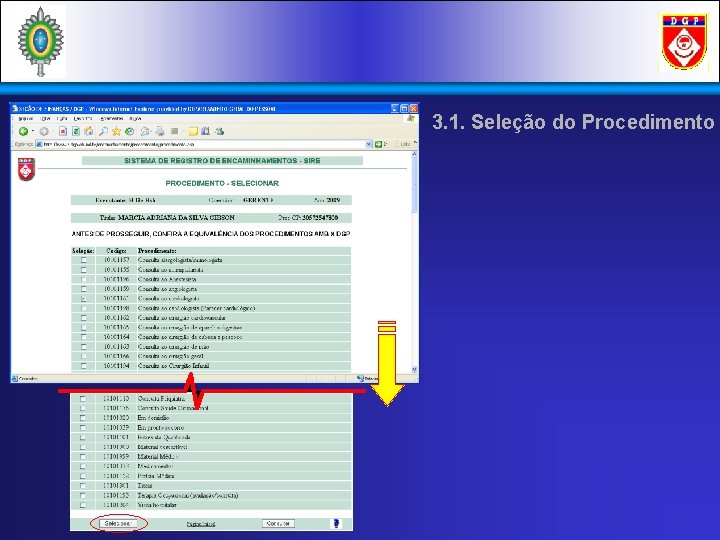Check the Terapia Ocupacional checkbox
The image size is (720, 540).
point(83,495)
